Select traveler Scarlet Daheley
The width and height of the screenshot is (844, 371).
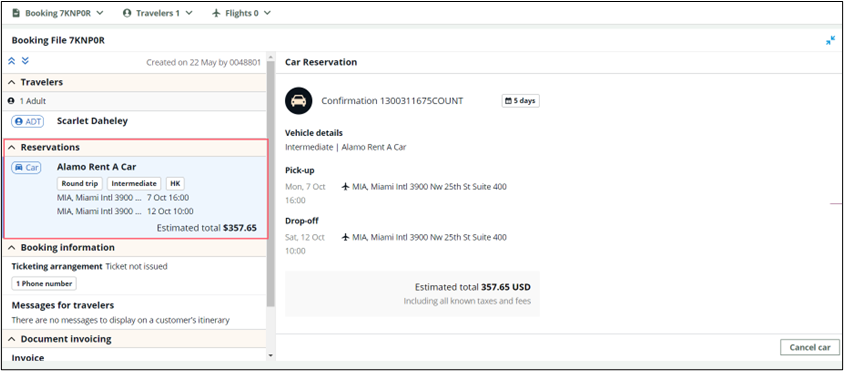click(x=92, y=121)
